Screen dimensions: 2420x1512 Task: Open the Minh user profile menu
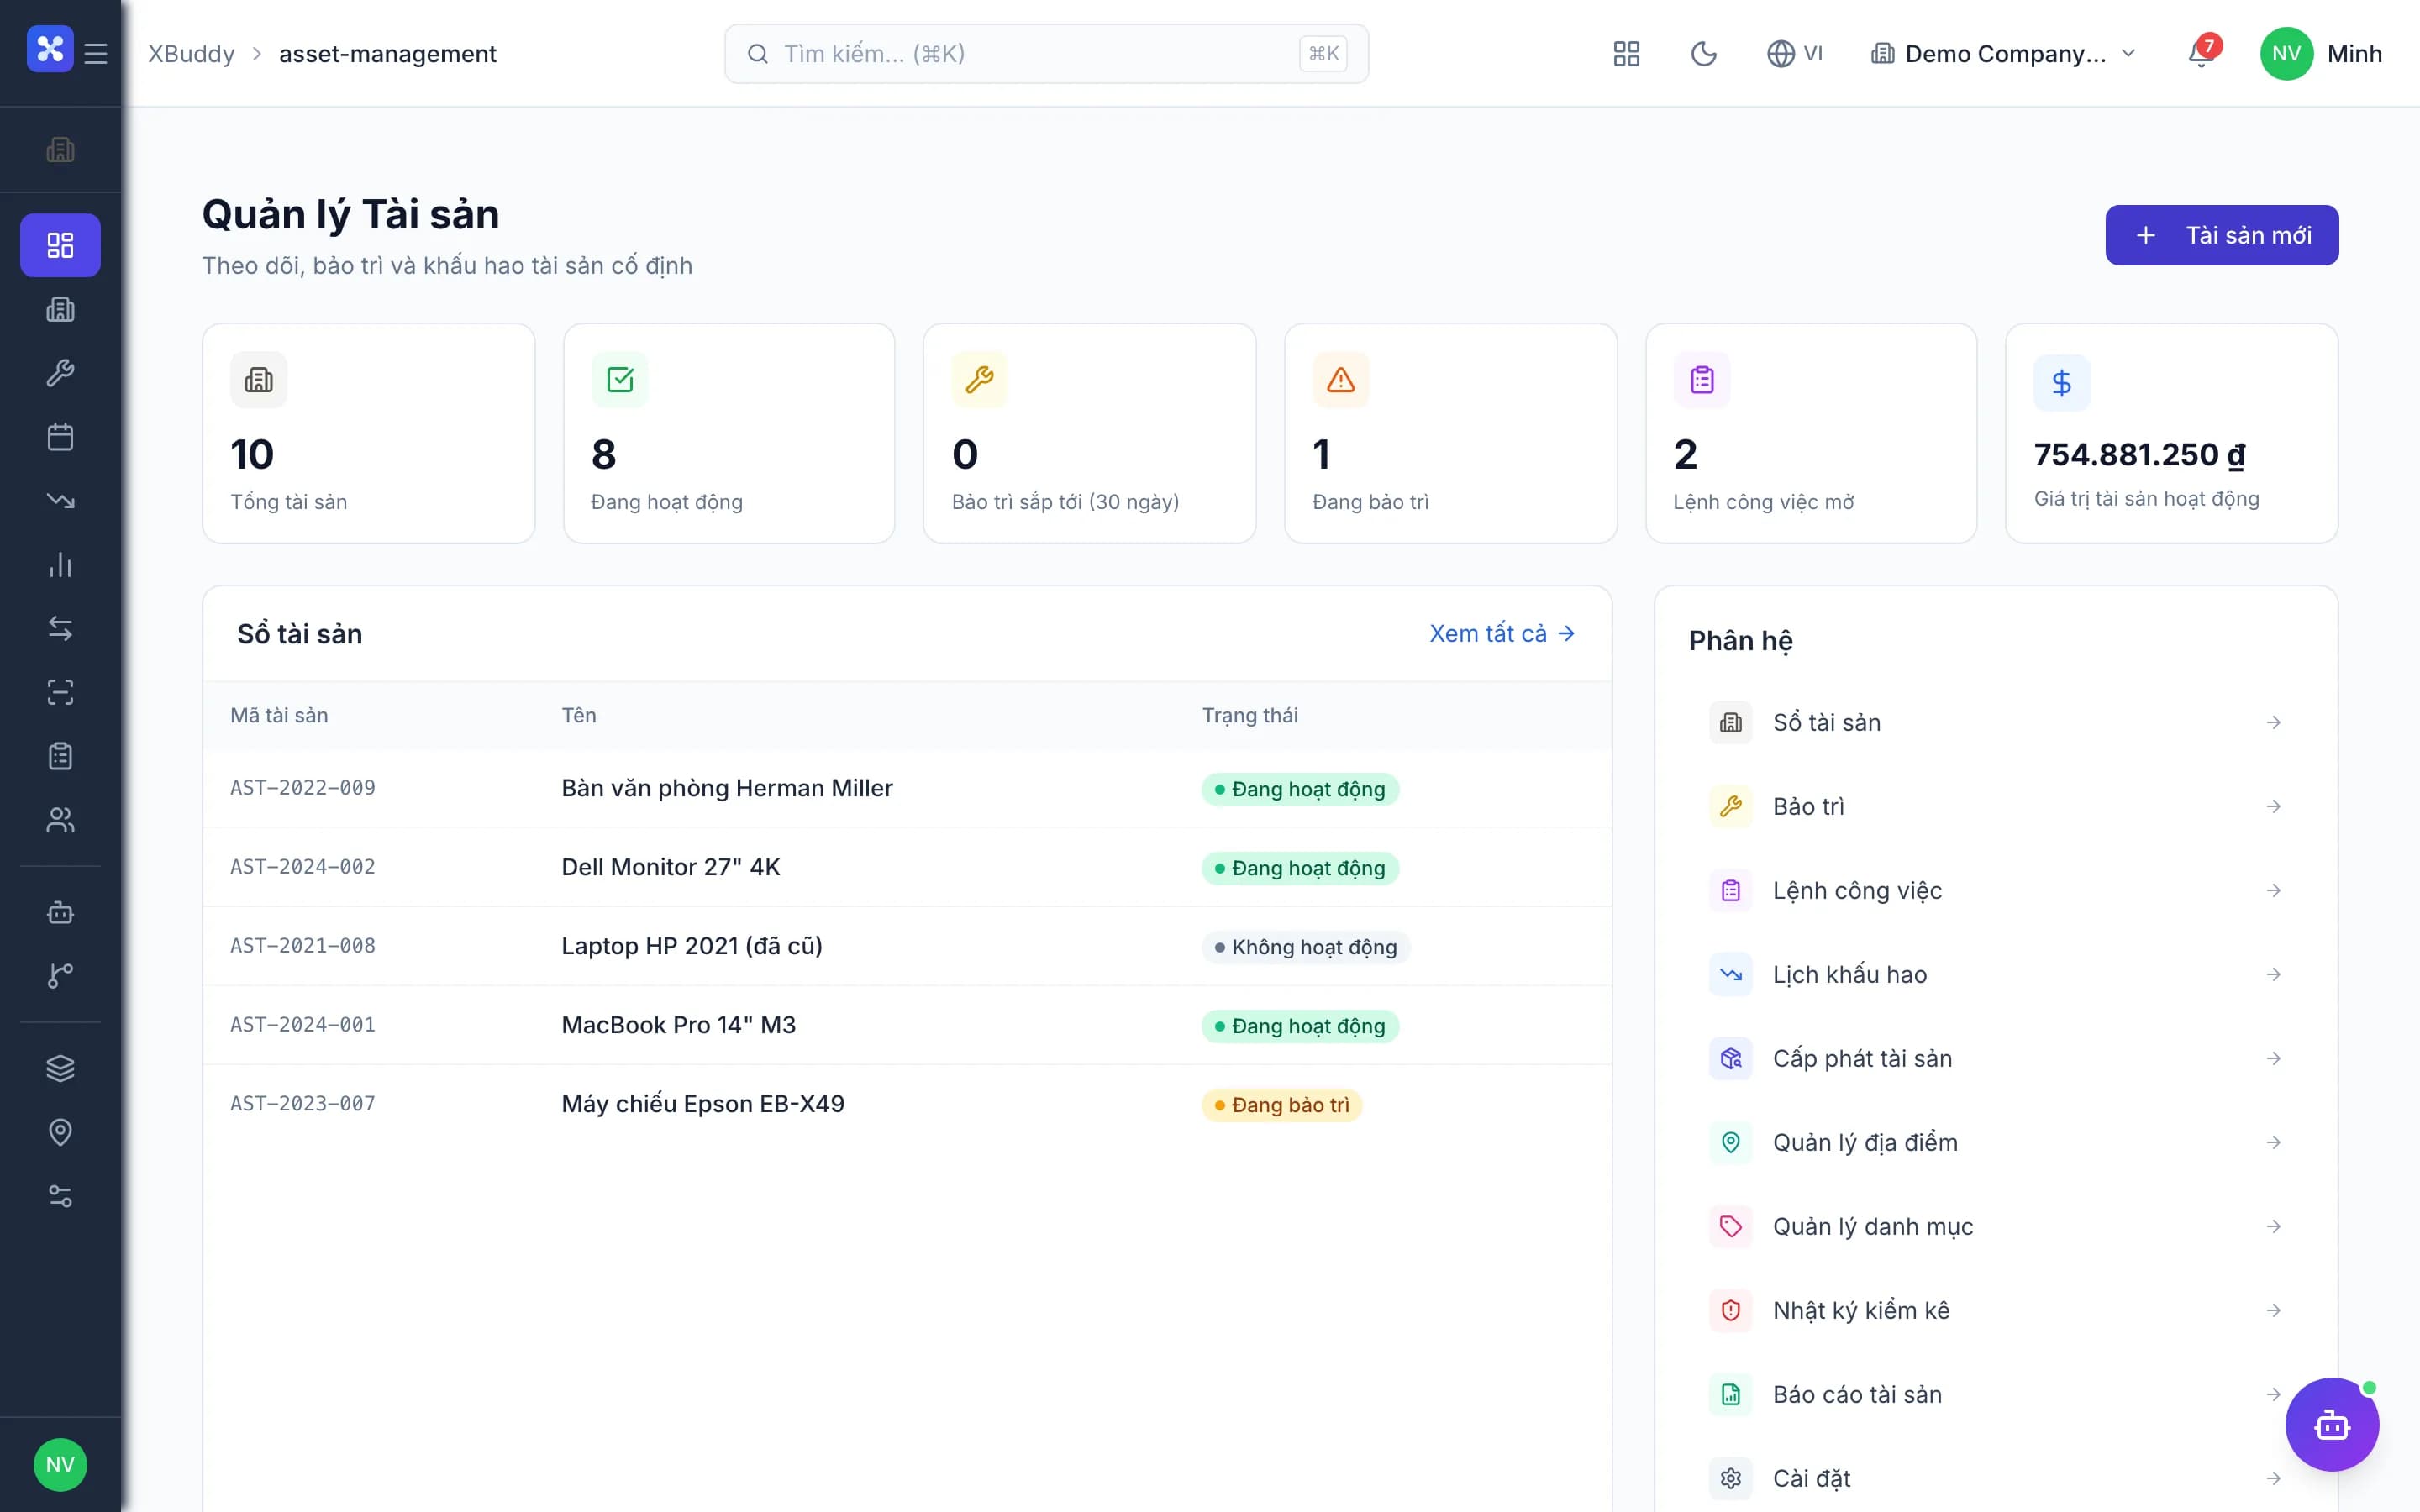(x=2321, y=54)
